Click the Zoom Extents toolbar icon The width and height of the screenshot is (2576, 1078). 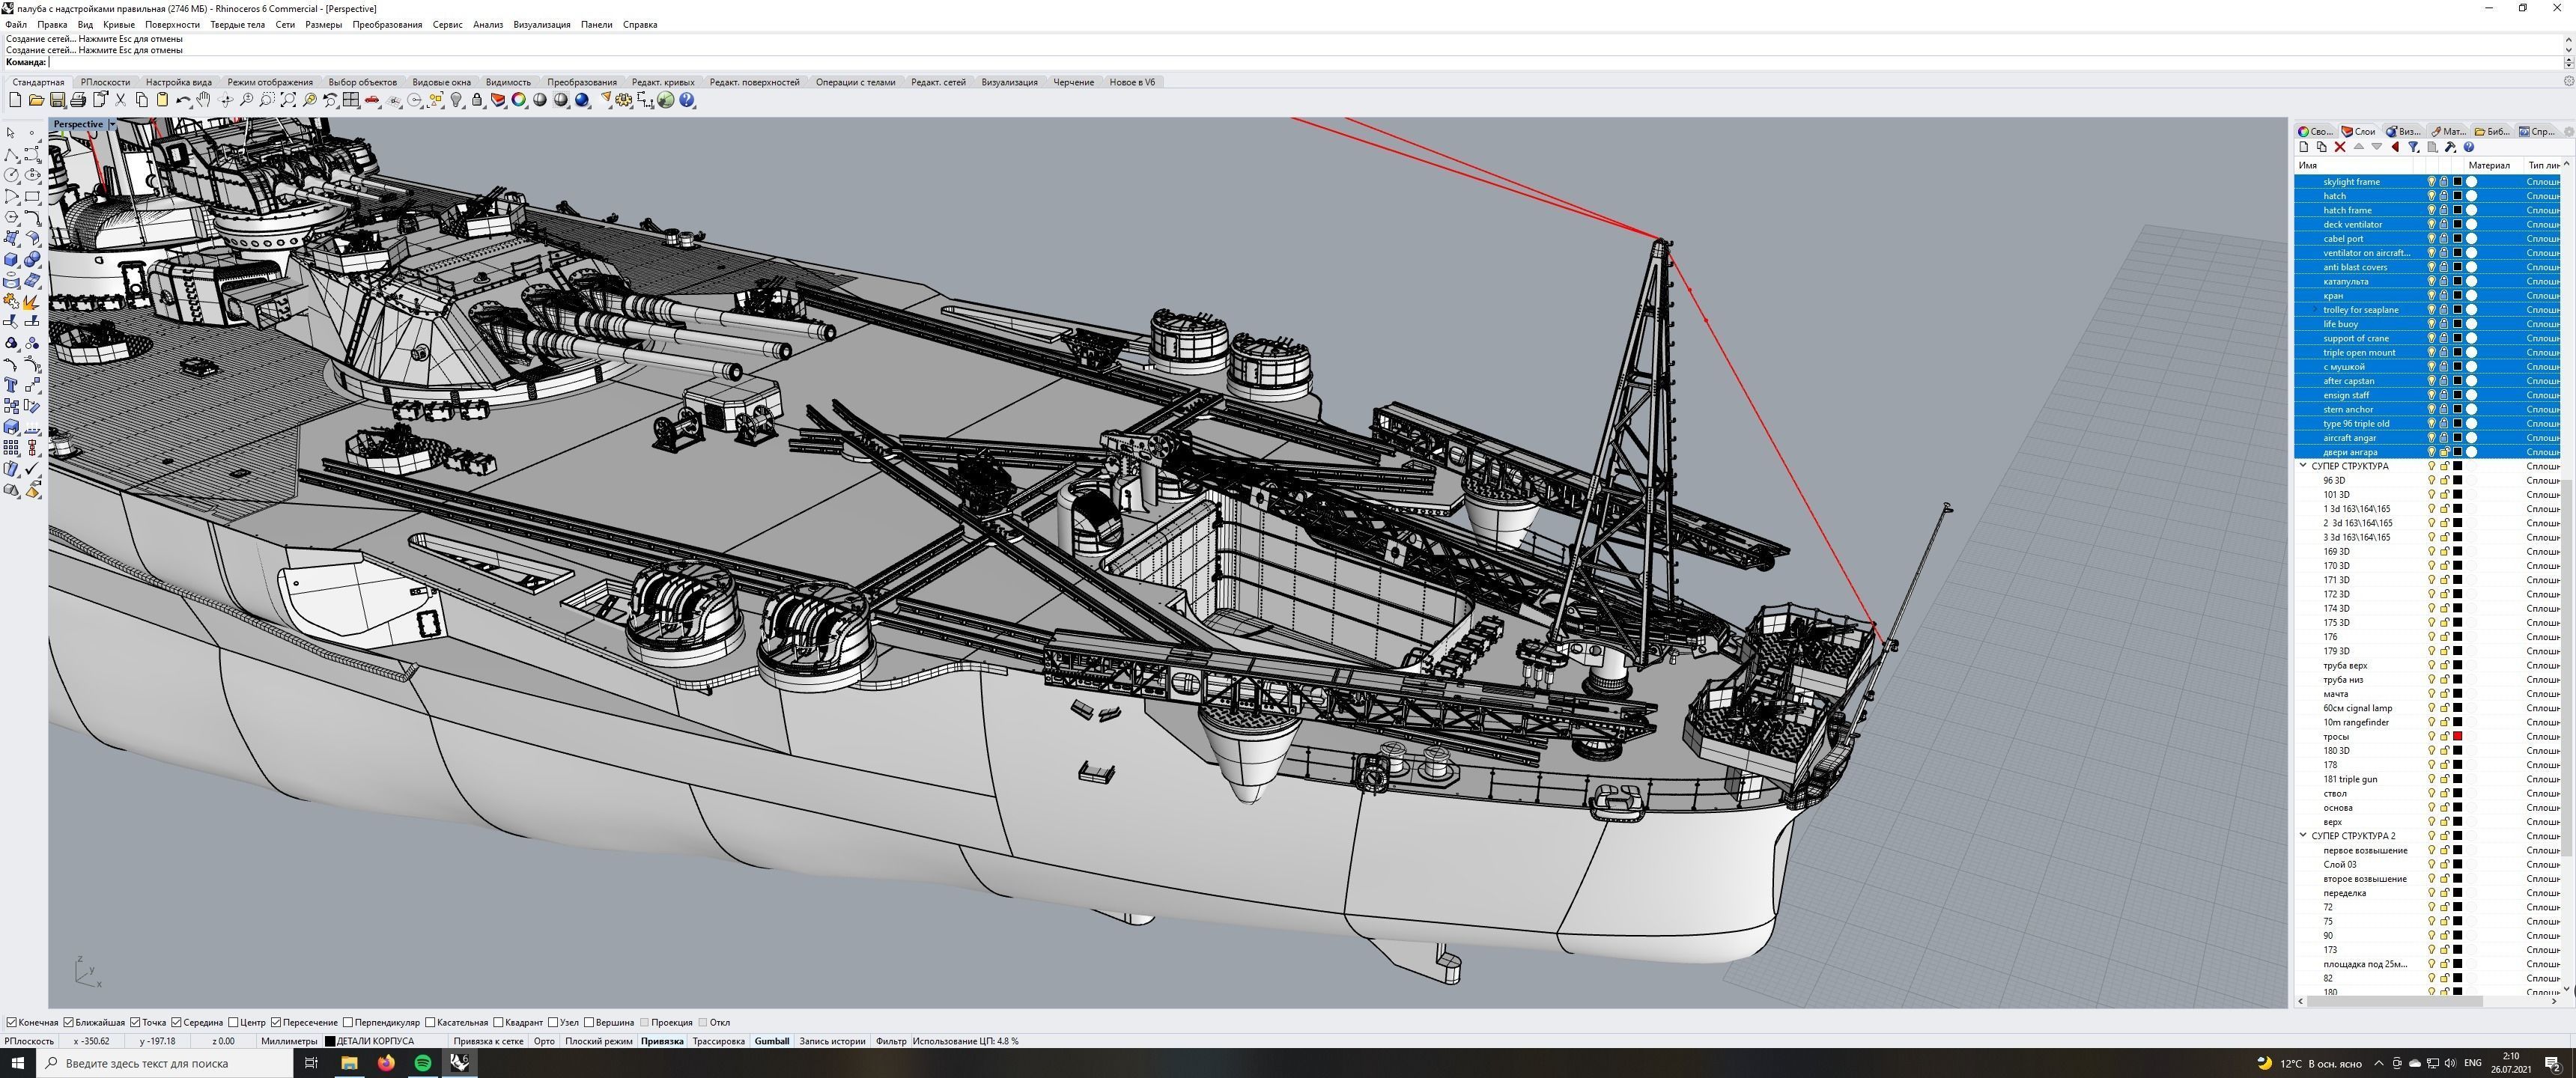point(288,100)
